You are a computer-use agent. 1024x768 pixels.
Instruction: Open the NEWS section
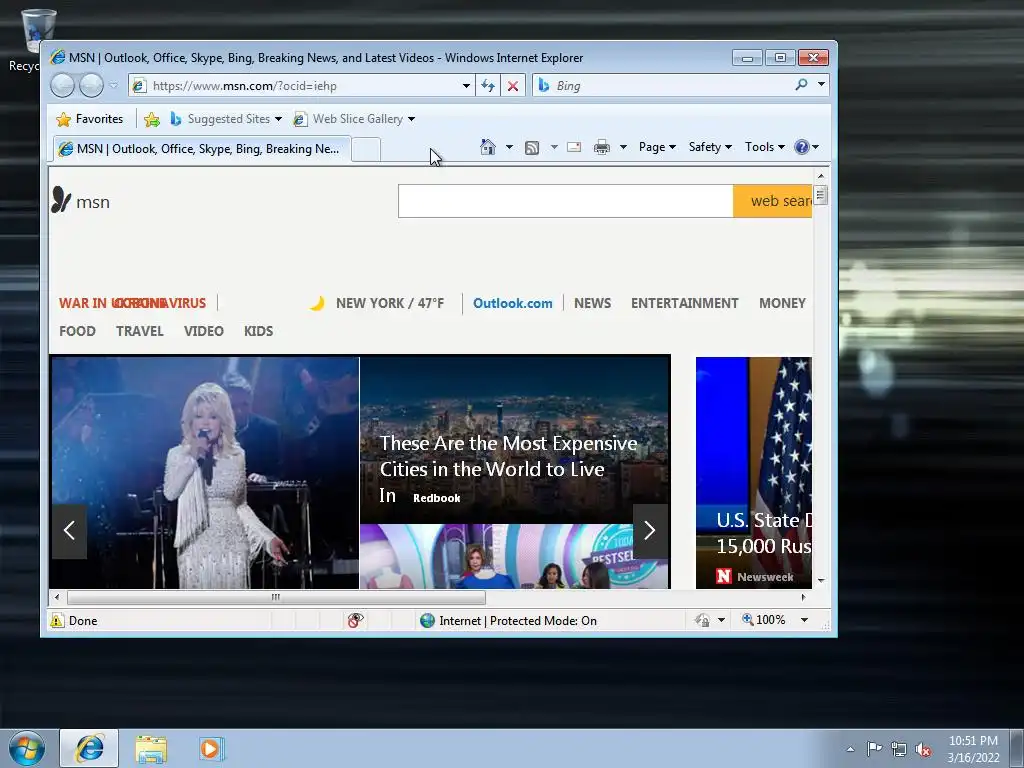pos(592,303)
